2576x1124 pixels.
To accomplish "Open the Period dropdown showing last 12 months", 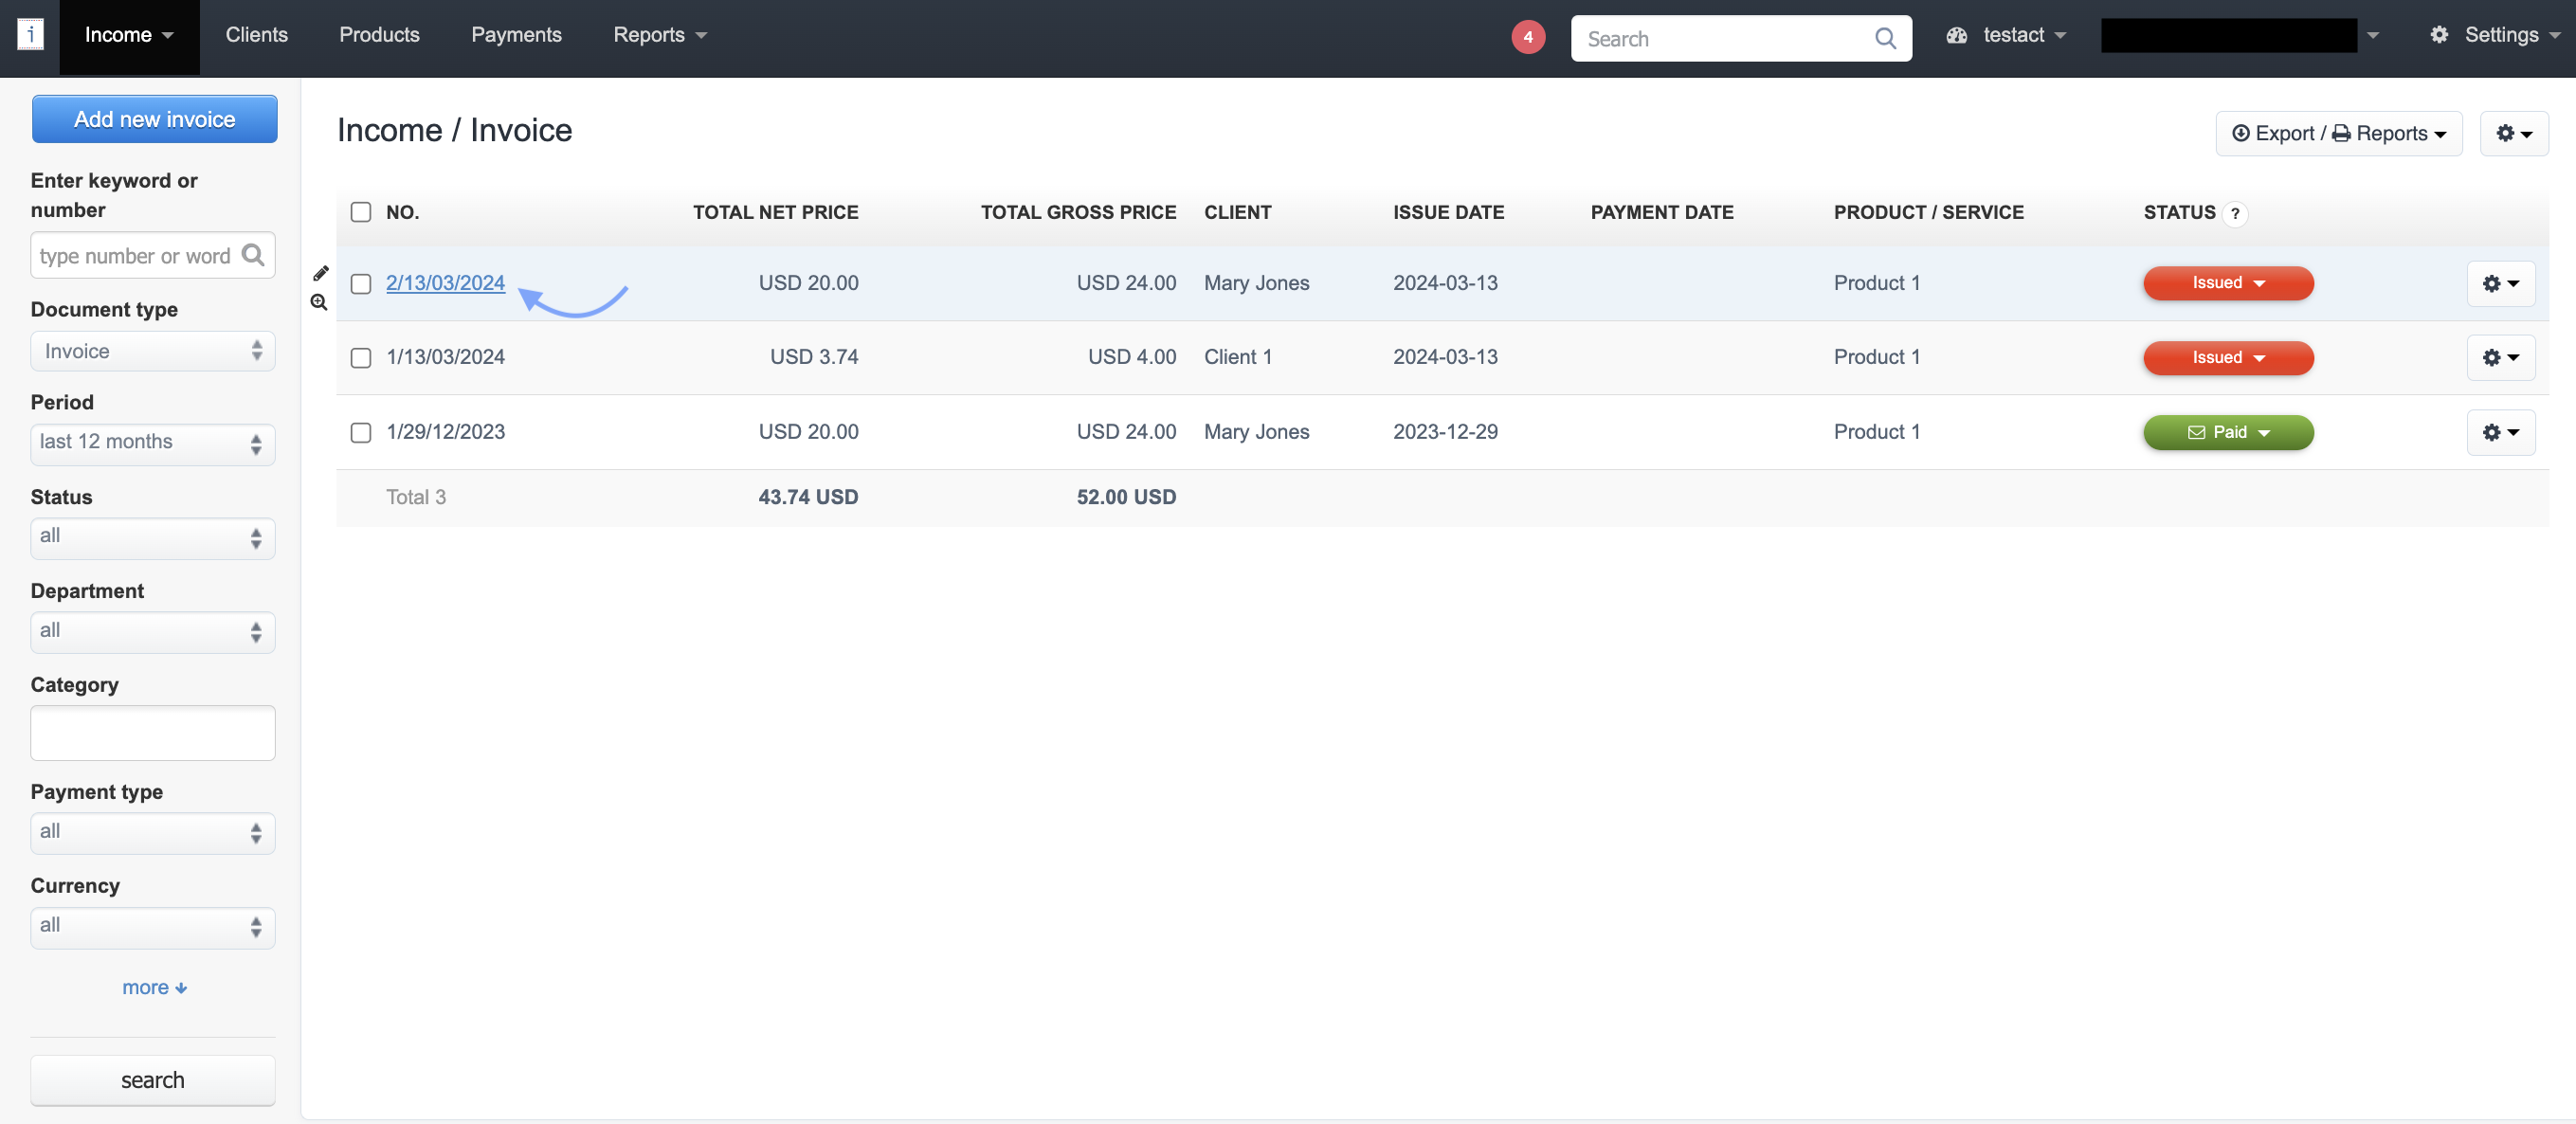I will tap(152, 443).
